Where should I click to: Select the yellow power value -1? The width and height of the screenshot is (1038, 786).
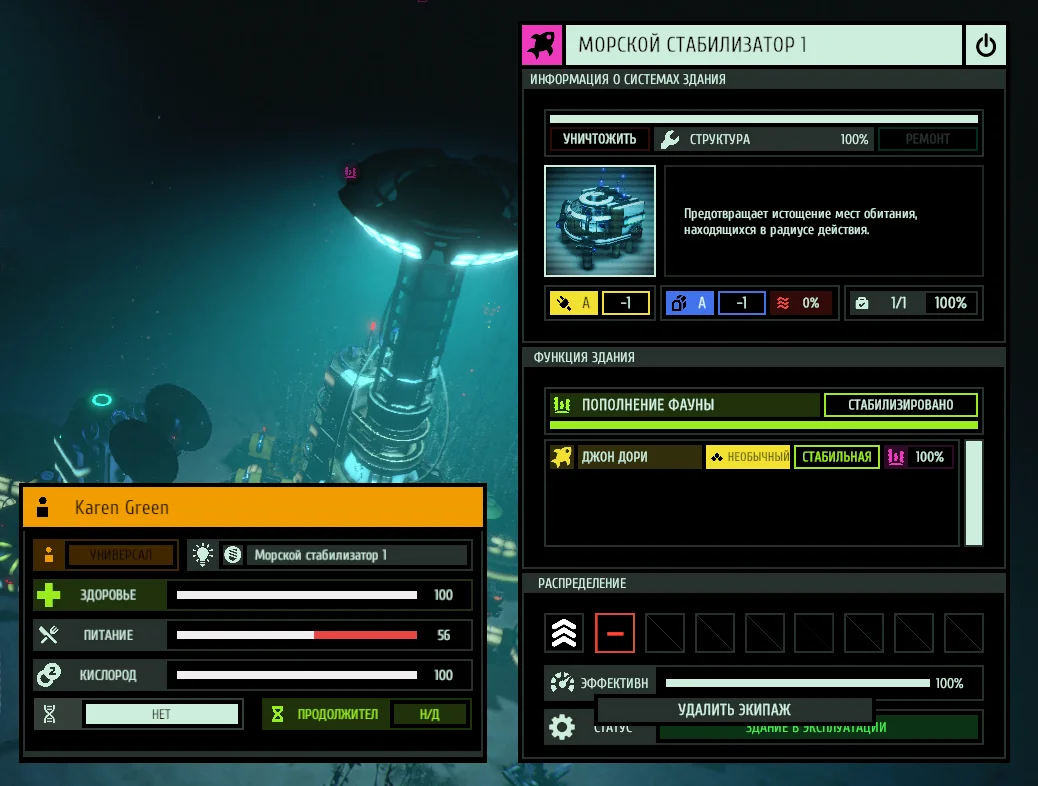tap(626, 303)
